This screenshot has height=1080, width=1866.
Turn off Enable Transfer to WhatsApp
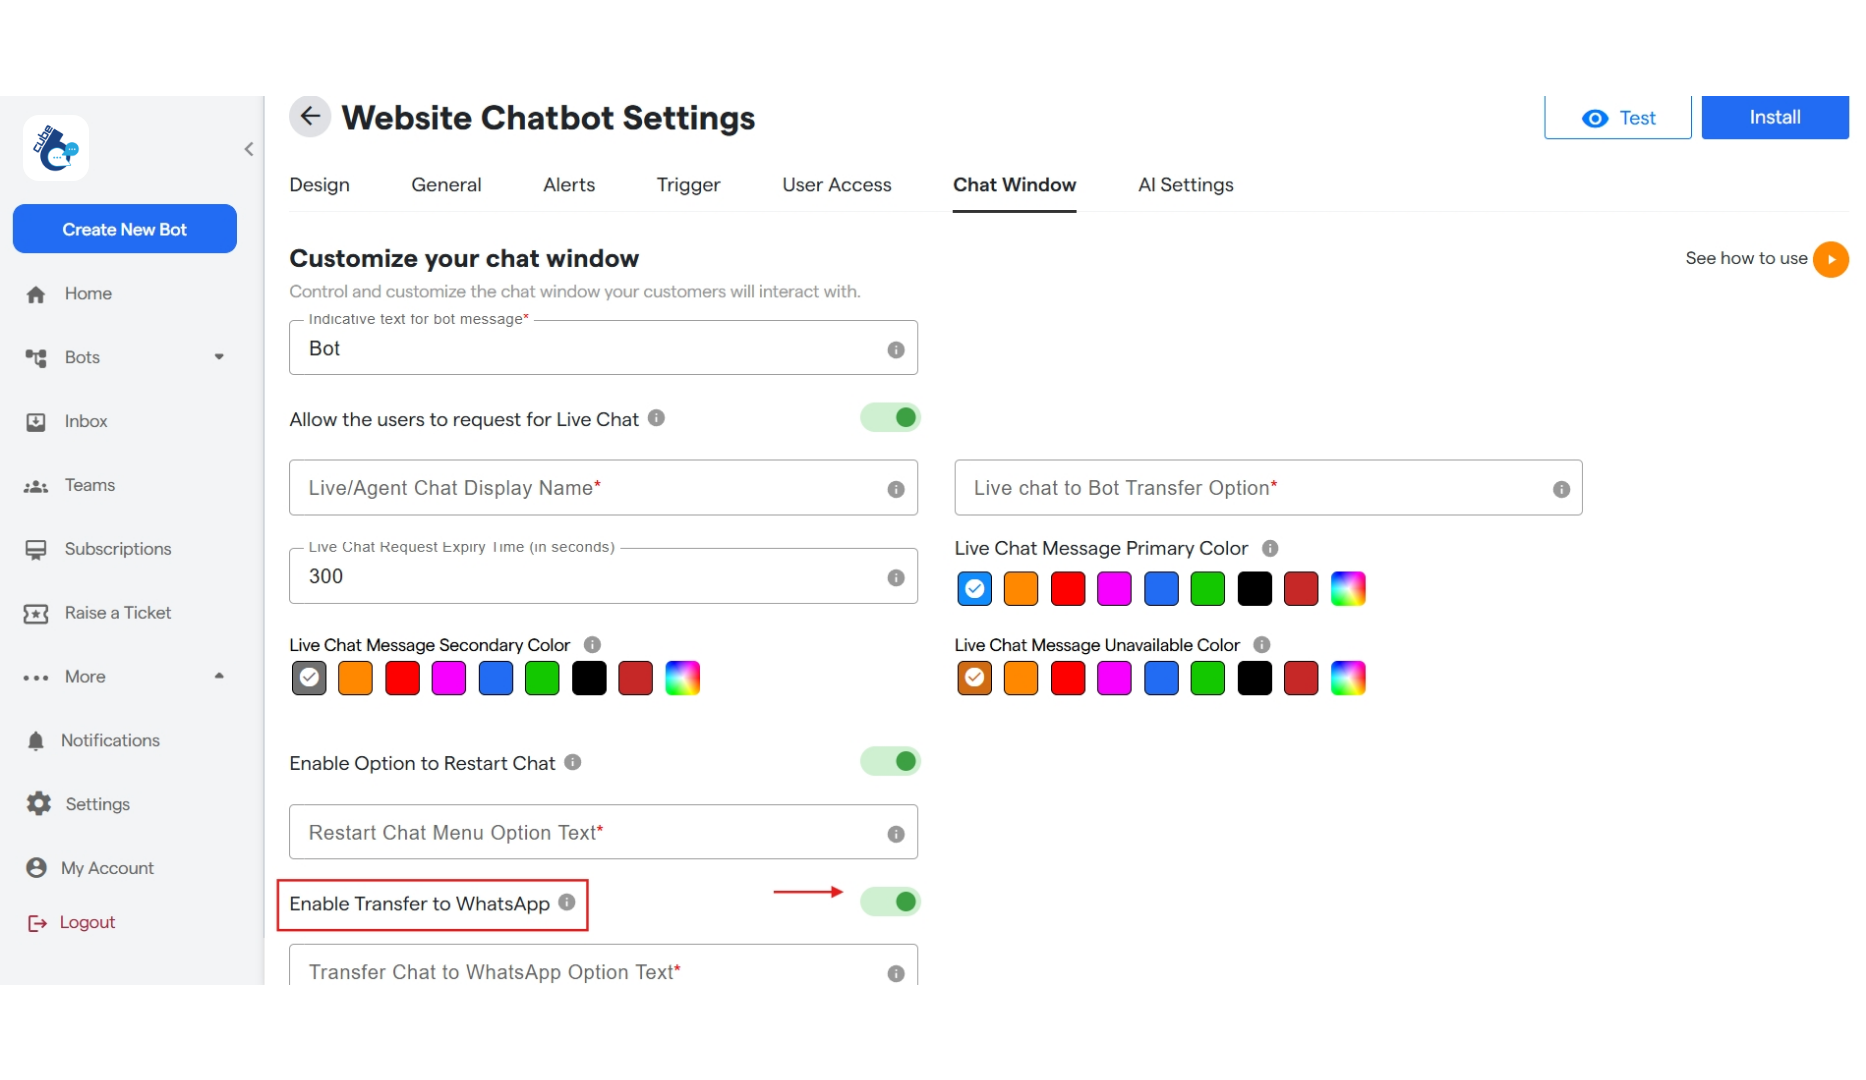pos(890,901)
